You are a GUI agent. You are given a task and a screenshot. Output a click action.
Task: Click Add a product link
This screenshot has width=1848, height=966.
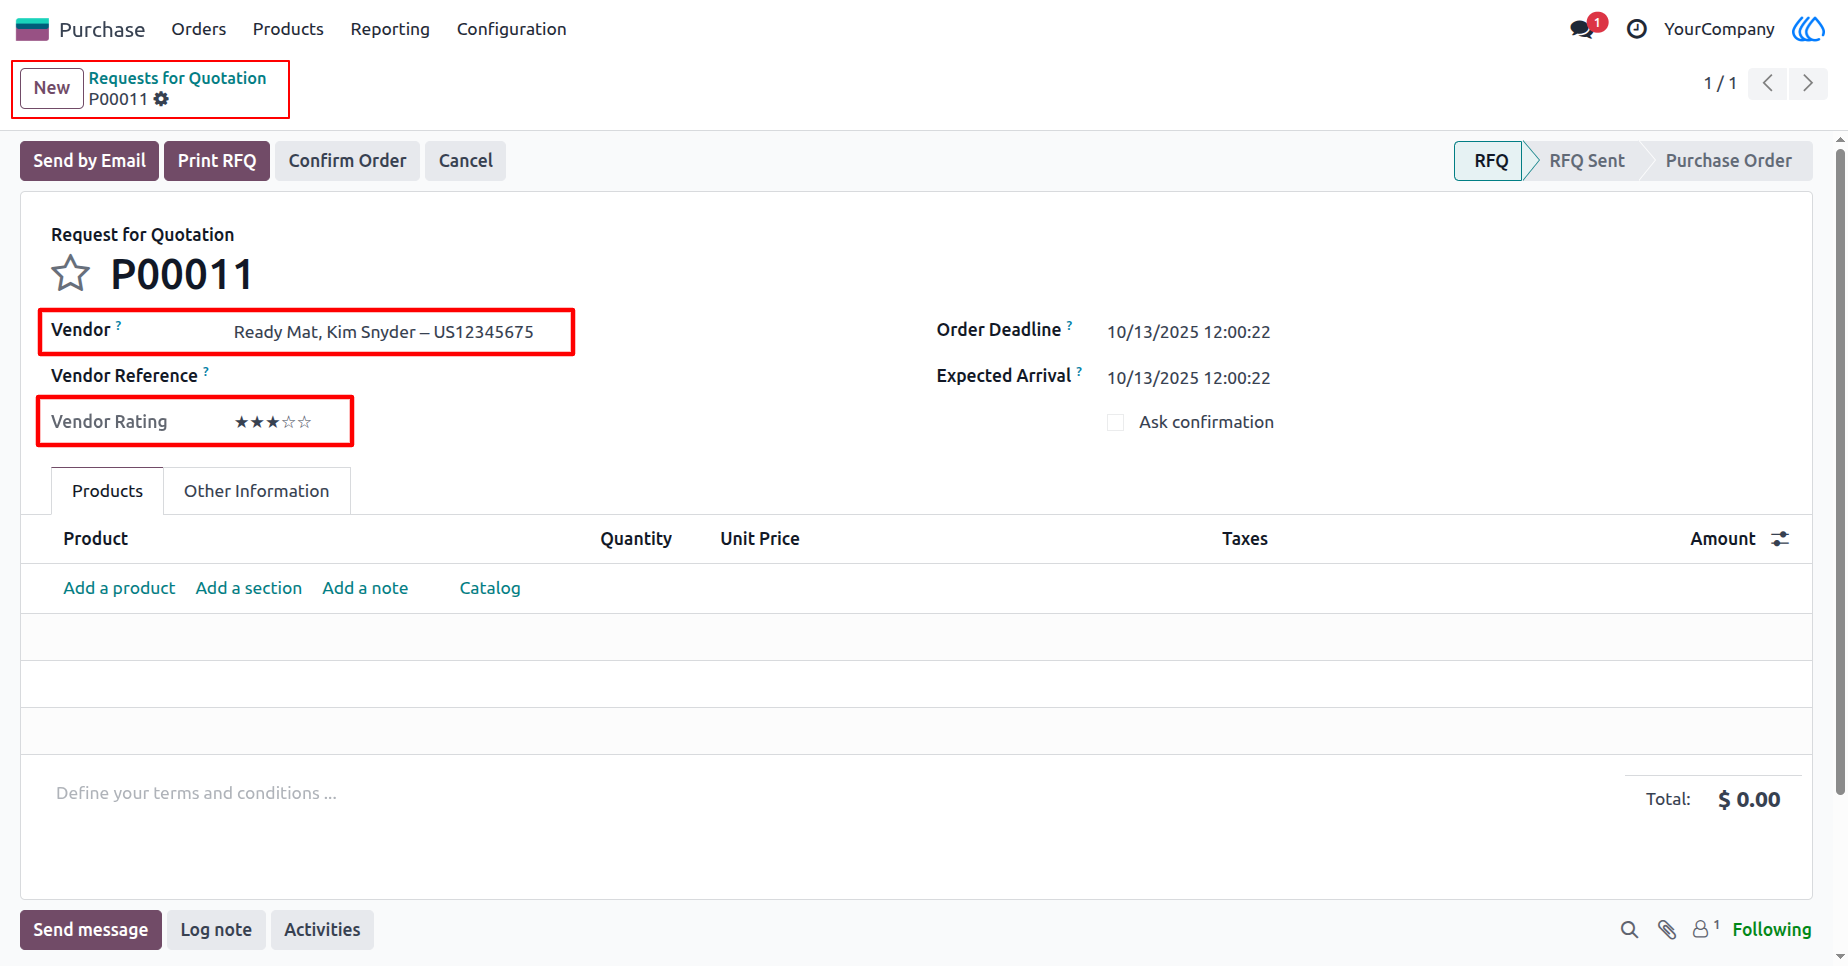[119, 588]
